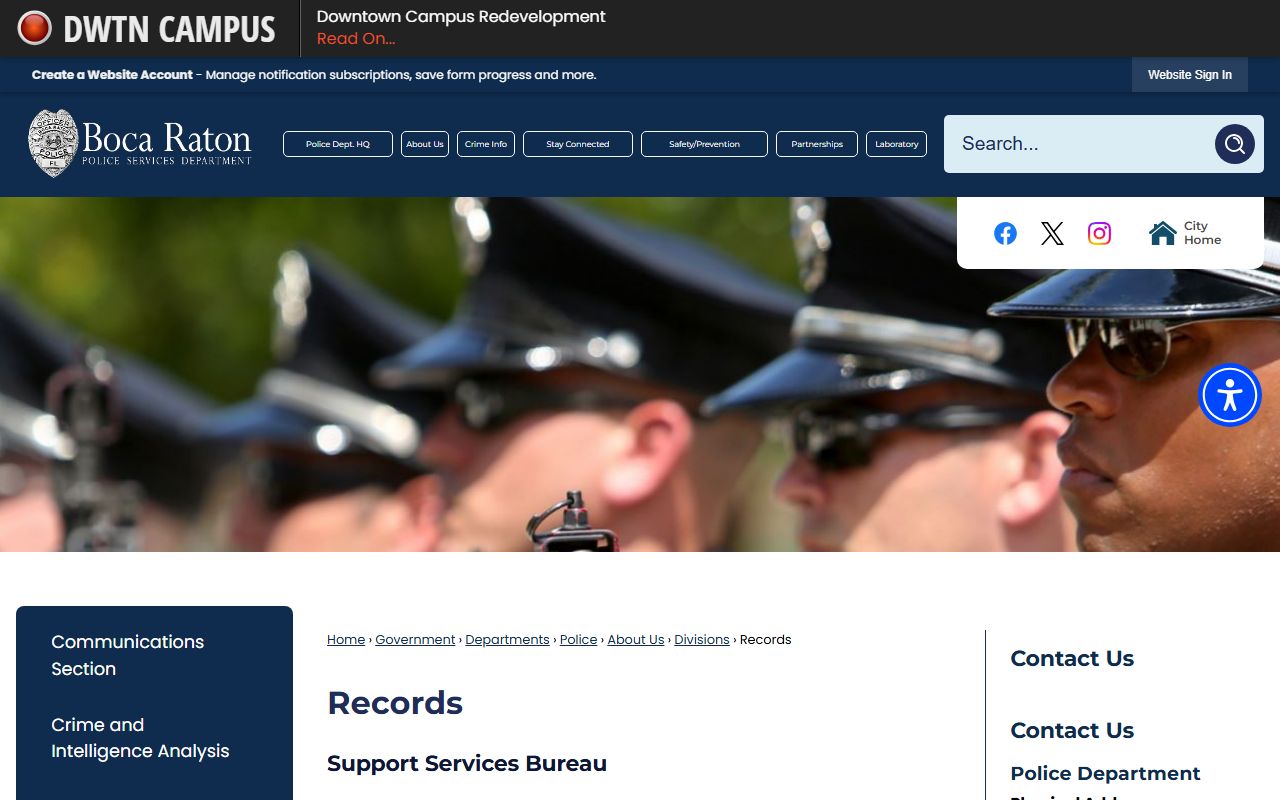Screen dimensions: 1280x800
Task: Open Crime and Intelligence Analysis sidebar link
Action: 140,738
